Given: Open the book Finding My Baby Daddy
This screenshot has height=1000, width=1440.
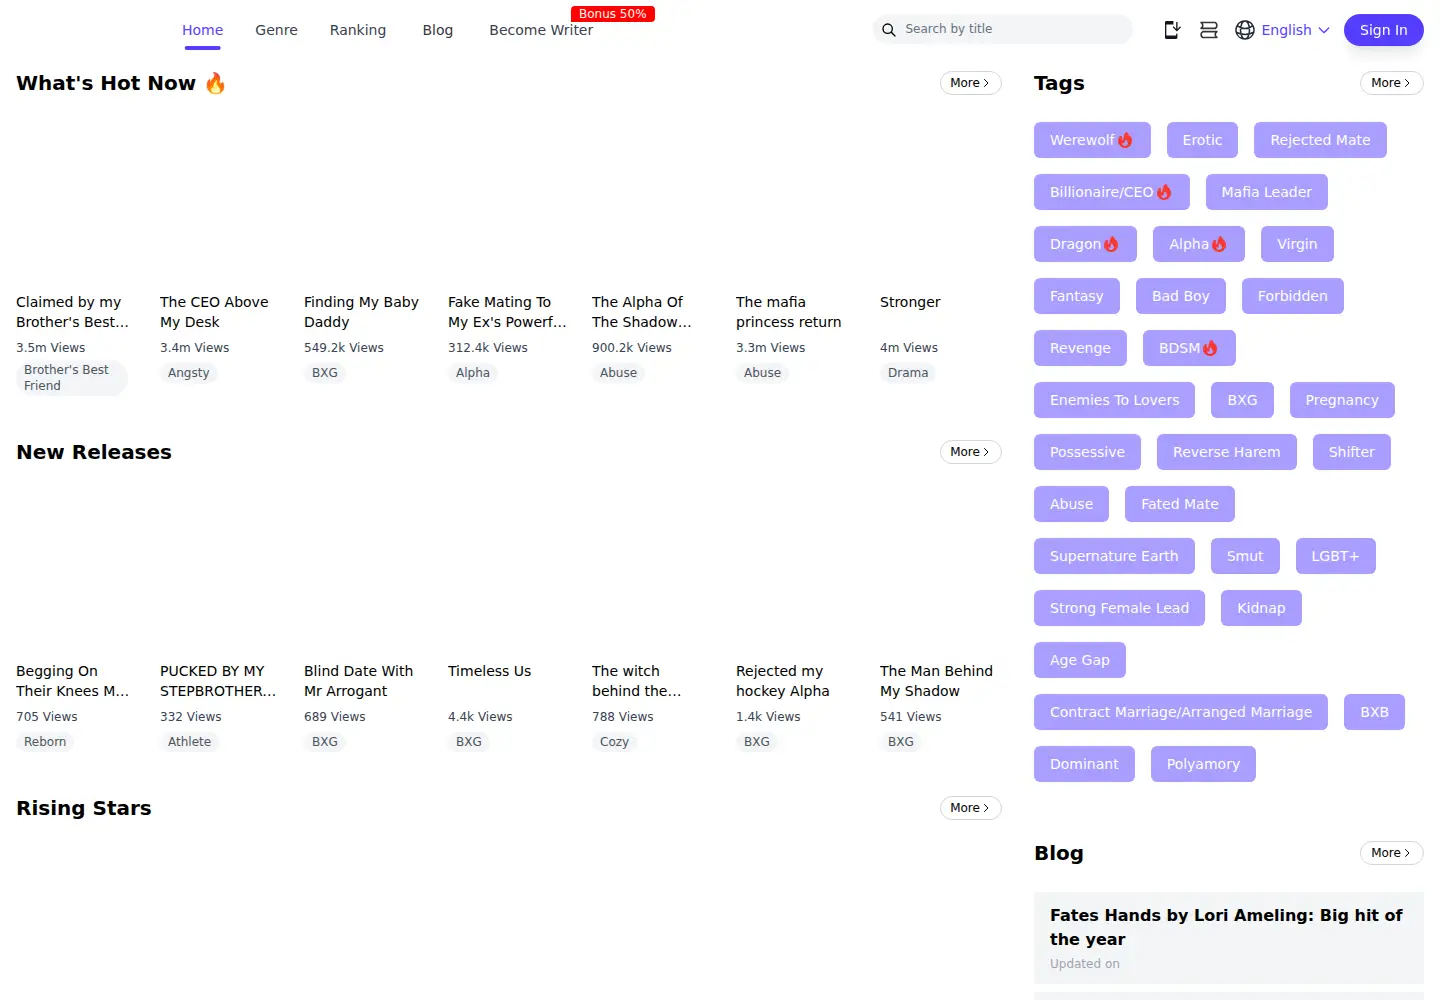Looking at the screenshot, I should (361, 312).
